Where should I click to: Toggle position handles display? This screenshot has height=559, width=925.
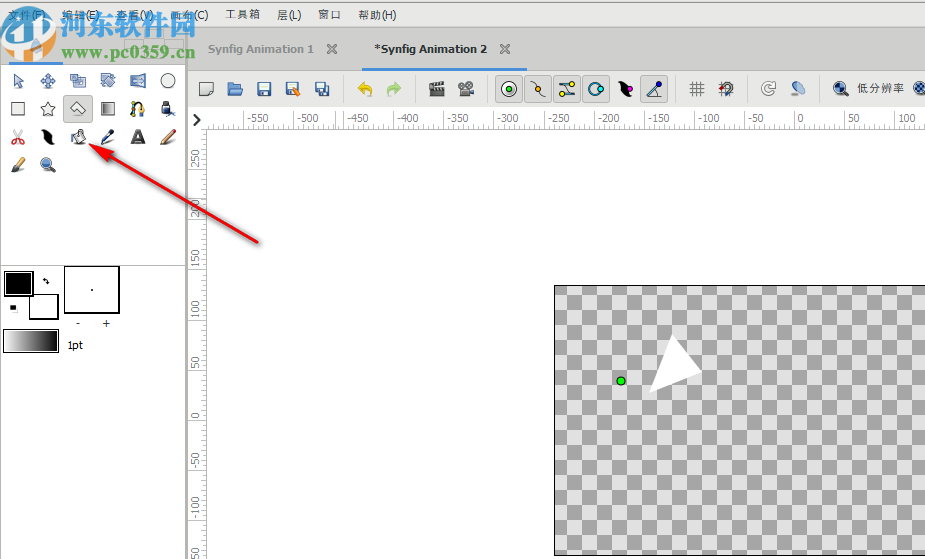509,89
